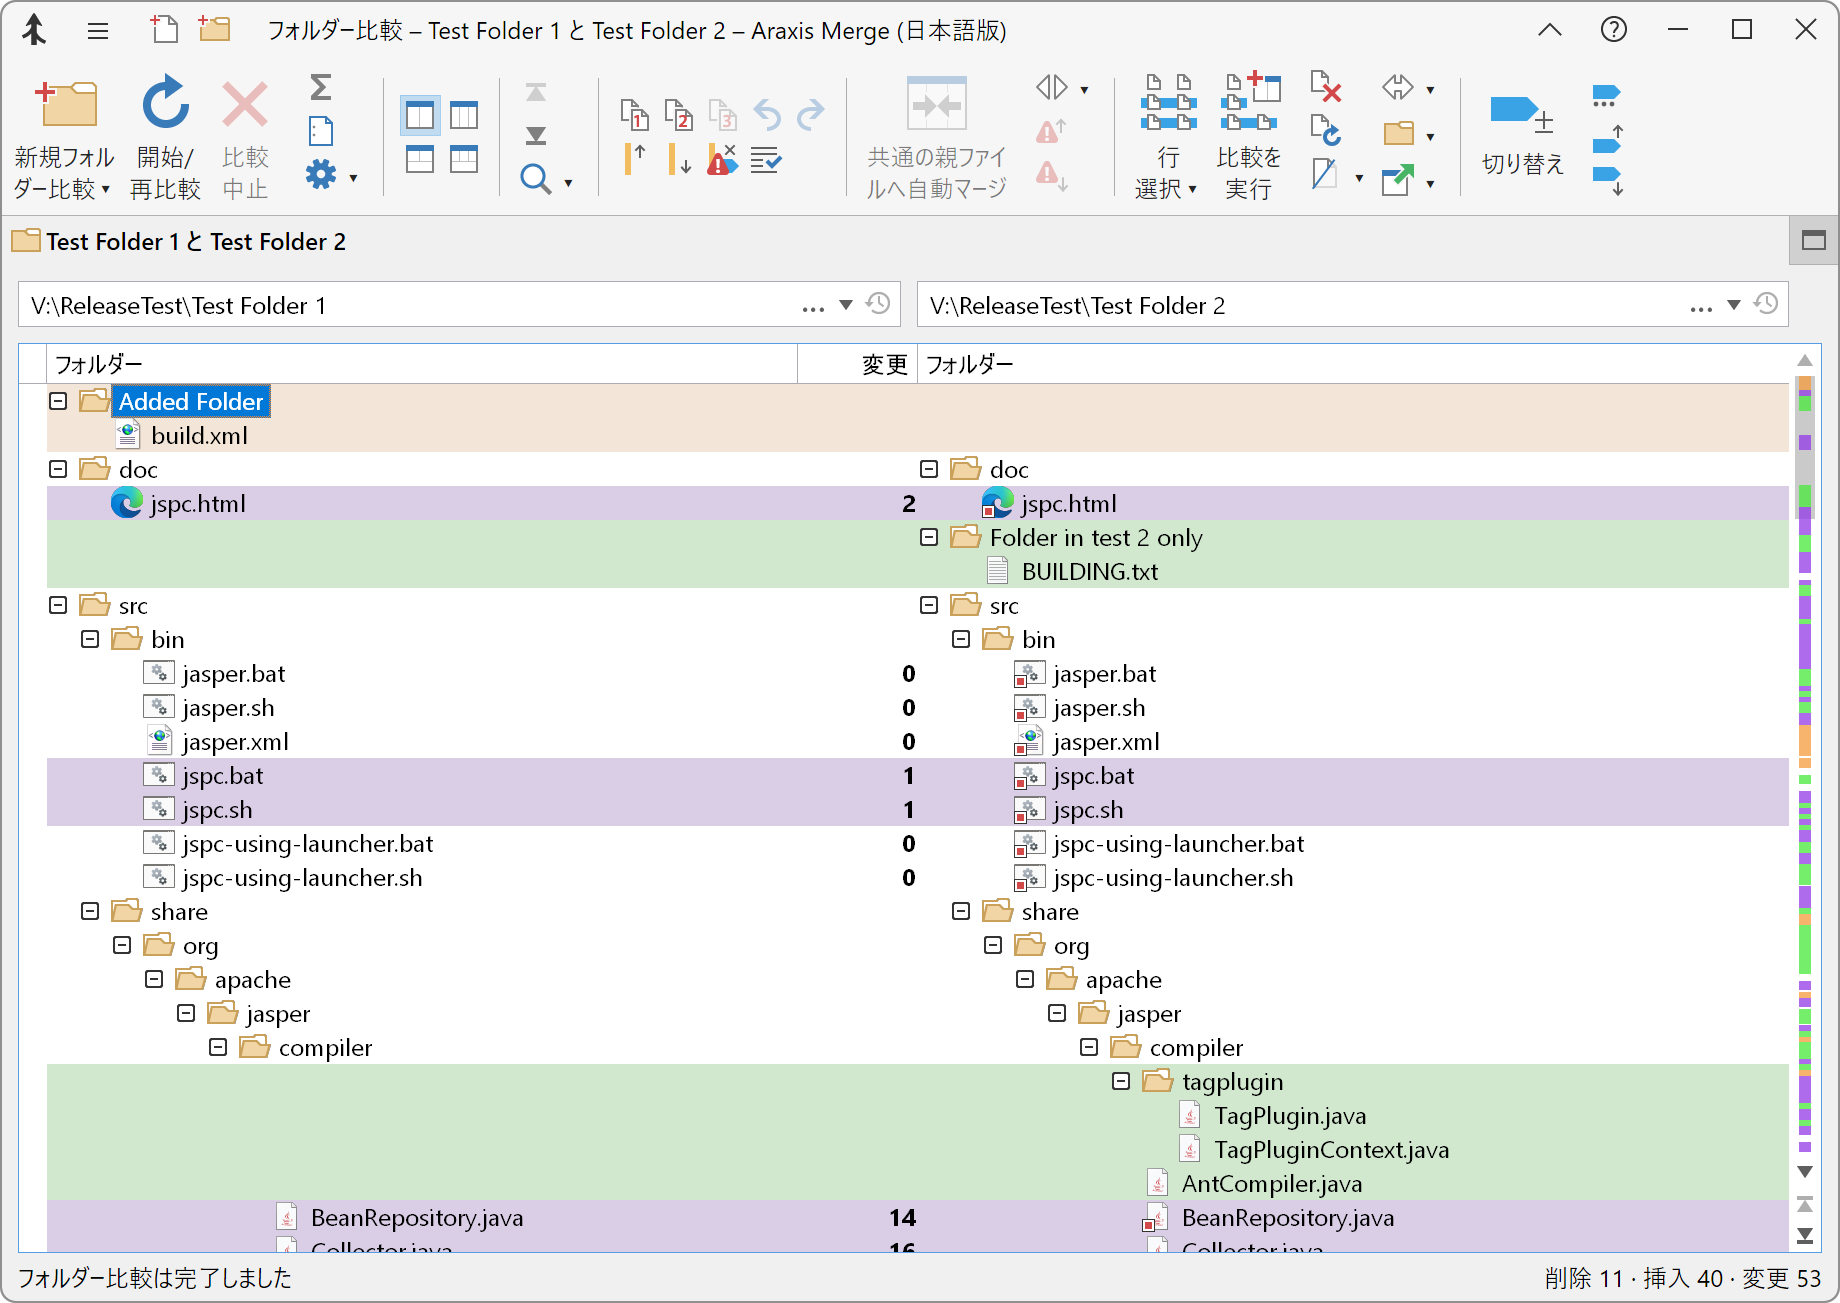
Task: Click the Start/Recompare refresh icon
Action: pos(165,104)
